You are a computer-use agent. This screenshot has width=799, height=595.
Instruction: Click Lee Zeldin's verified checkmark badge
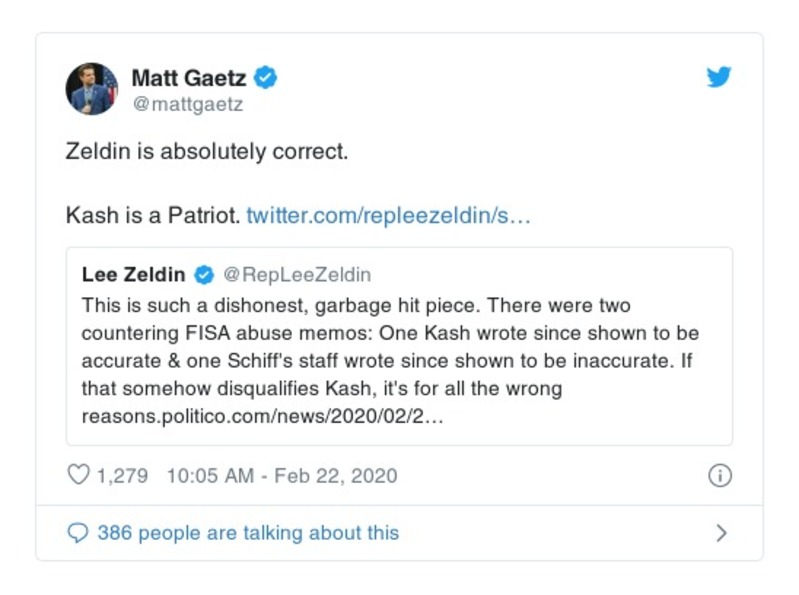203,274
